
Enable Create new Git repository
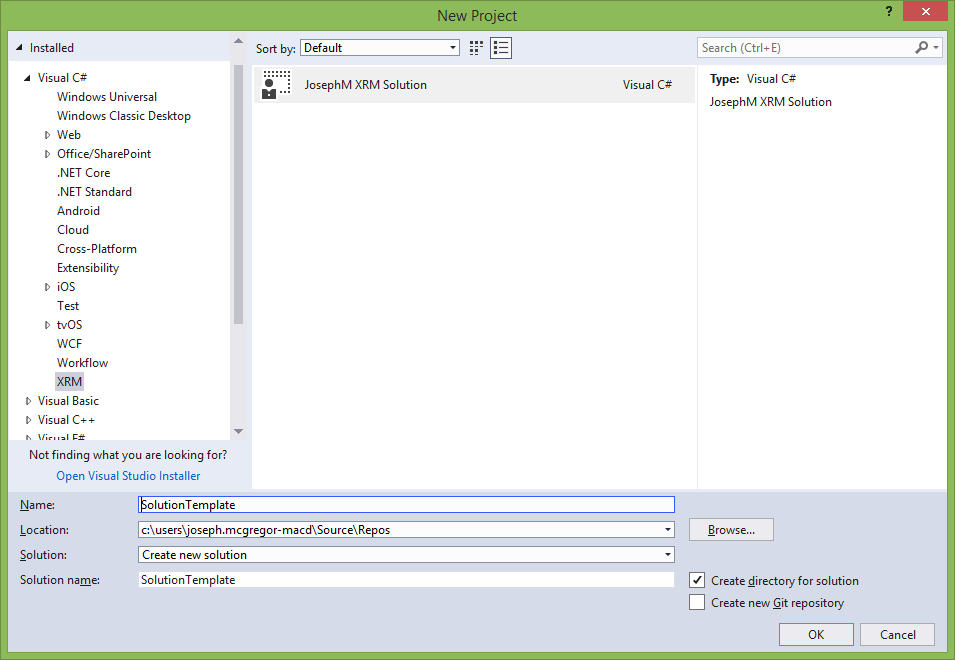(698, 603)
